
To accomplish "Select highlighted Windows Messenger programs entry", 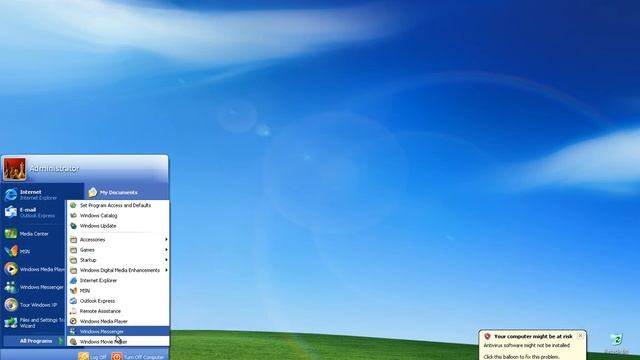I will (x=118, y=331).
